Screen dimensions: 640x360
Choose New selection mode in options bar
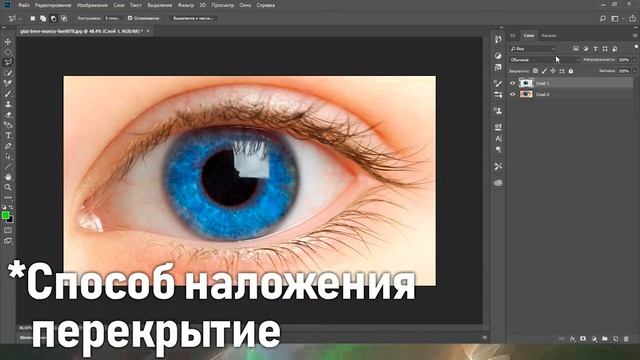33,18
